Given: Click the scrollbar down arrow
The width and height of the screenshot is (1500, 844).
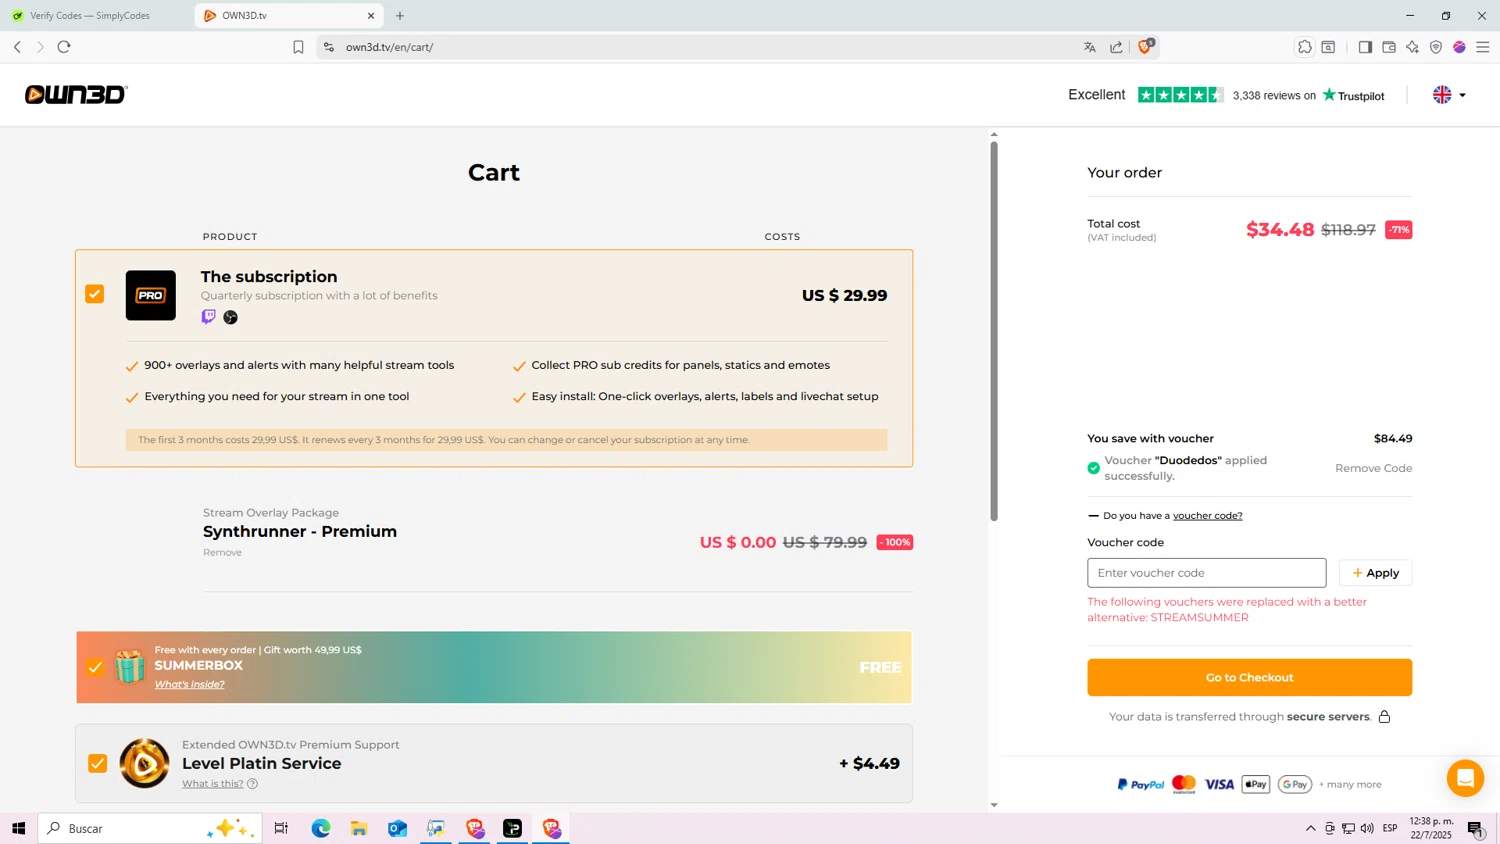Looking at the screenshot, I should [x=994, y=805].
